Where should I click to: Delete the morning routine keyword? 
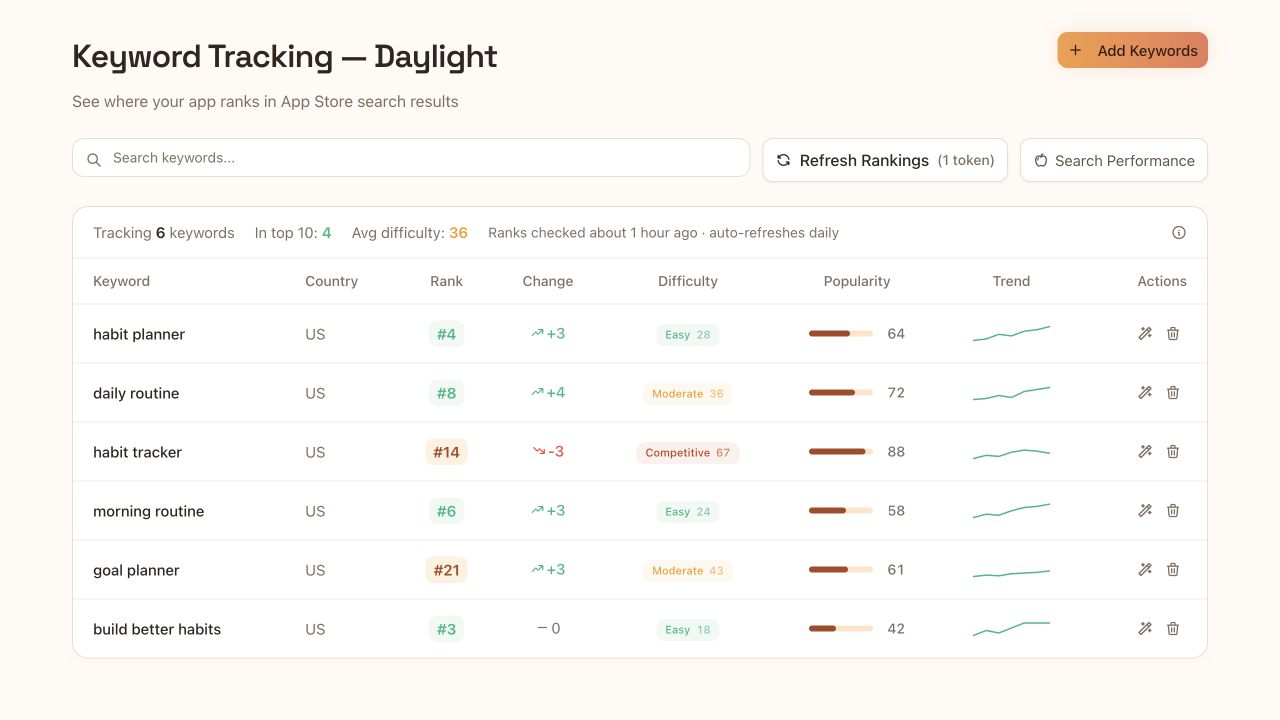[x=1173, y=511]
